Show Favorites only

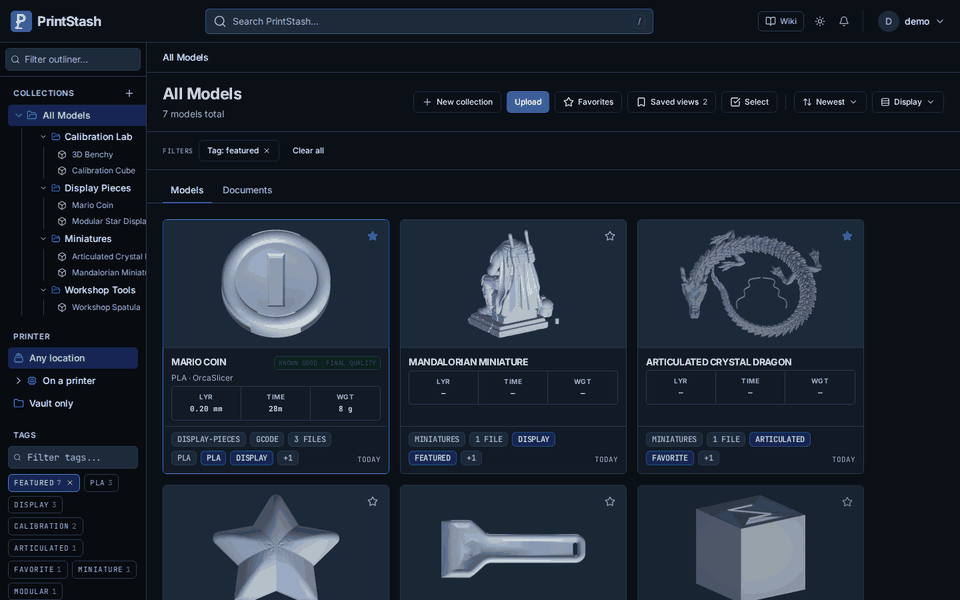(588, 102)
